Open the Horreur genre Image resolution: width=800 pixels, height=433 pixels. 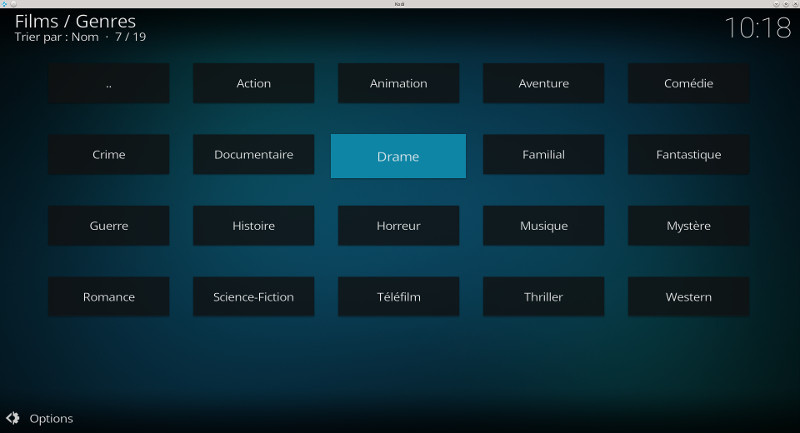(398, 226)
